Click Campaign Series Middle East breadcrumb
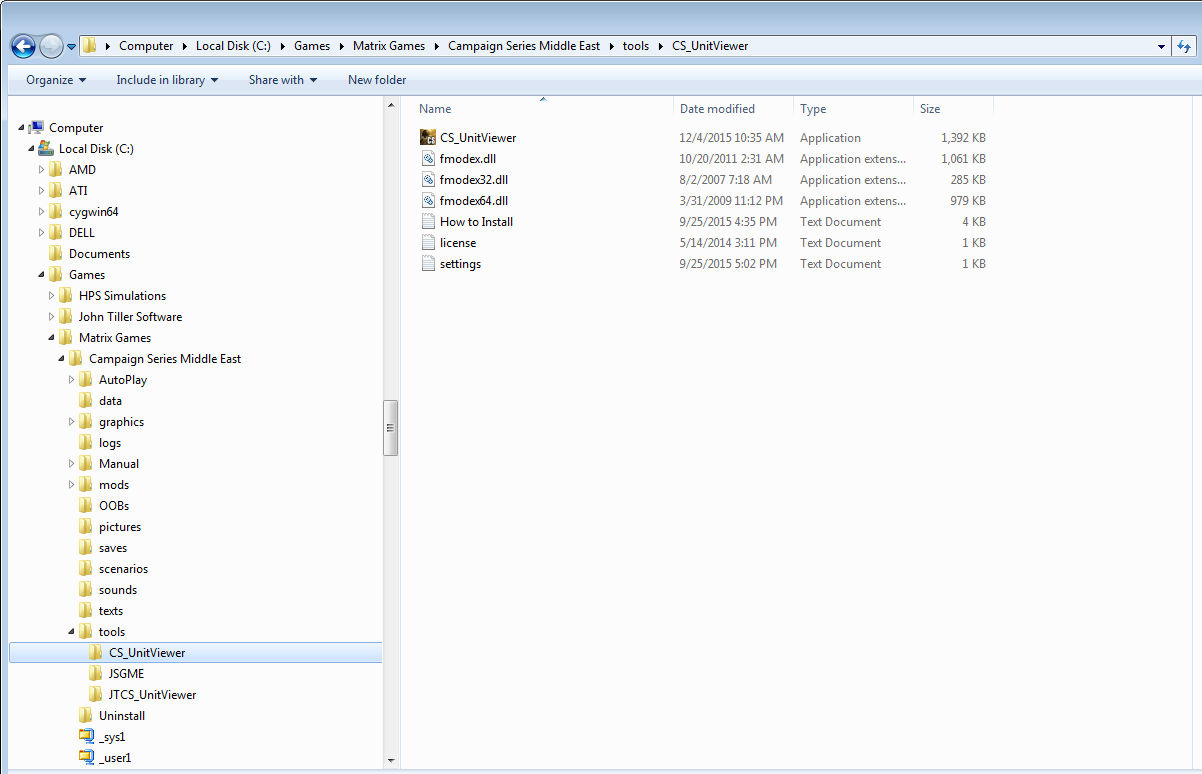This screenshot has width=1202, height=774. [524, 46]
